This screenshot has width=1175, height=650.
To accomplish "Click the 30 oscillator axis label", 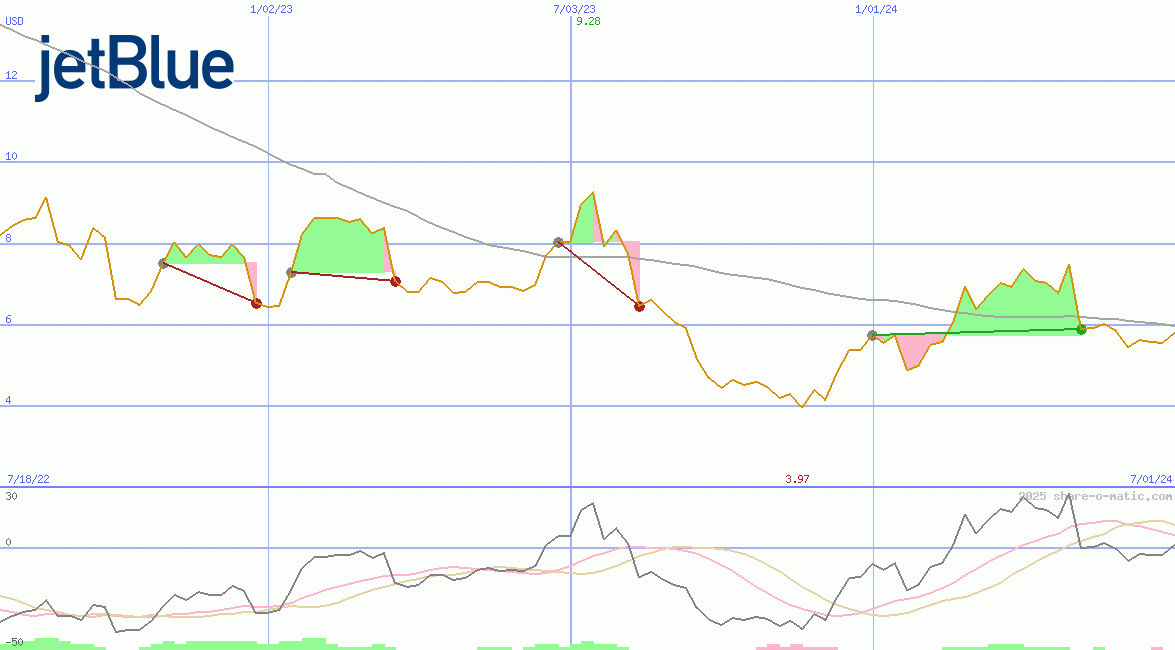I will pyautogui.click(x=11, y=496).
